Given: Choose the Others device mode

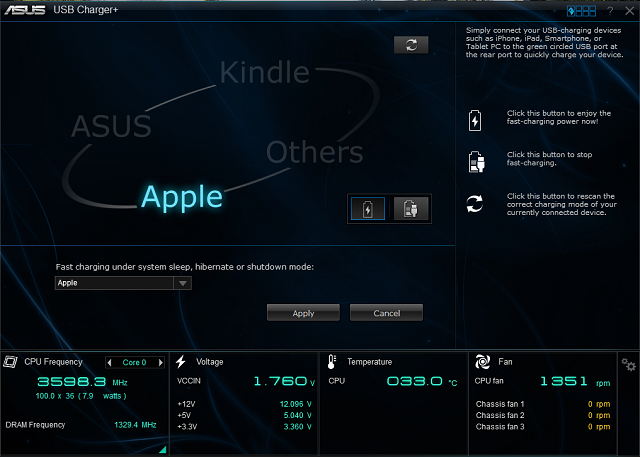Looking at the screenshot, I should coord(314,152).
